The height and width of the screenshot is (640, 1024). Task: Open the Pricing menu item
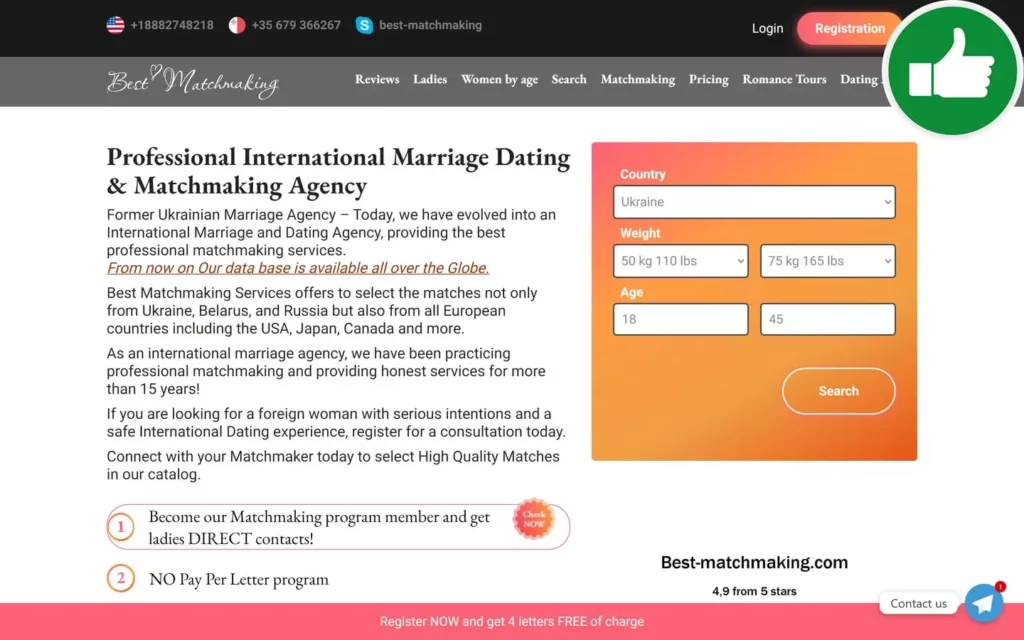[709, 80]
